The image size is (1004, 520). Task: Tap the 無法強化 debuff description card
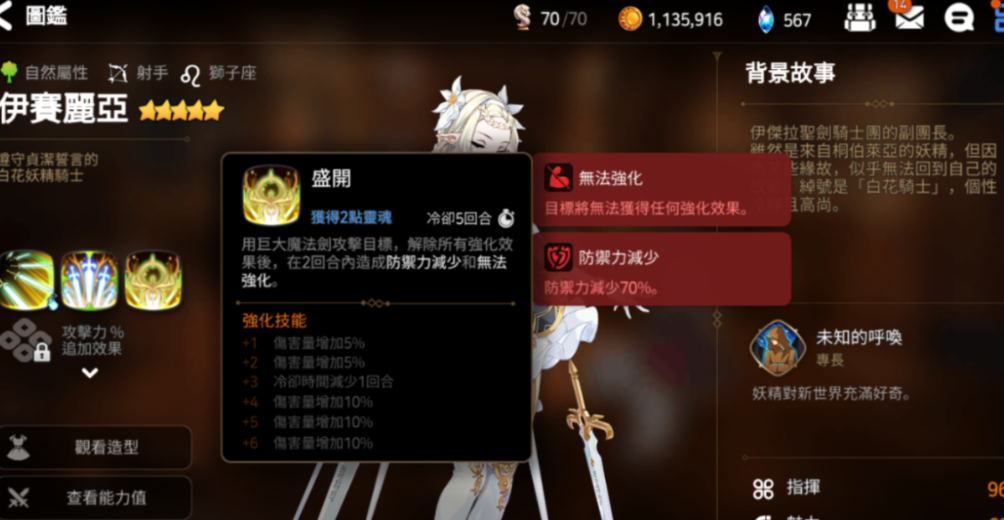tap(661, 190)
